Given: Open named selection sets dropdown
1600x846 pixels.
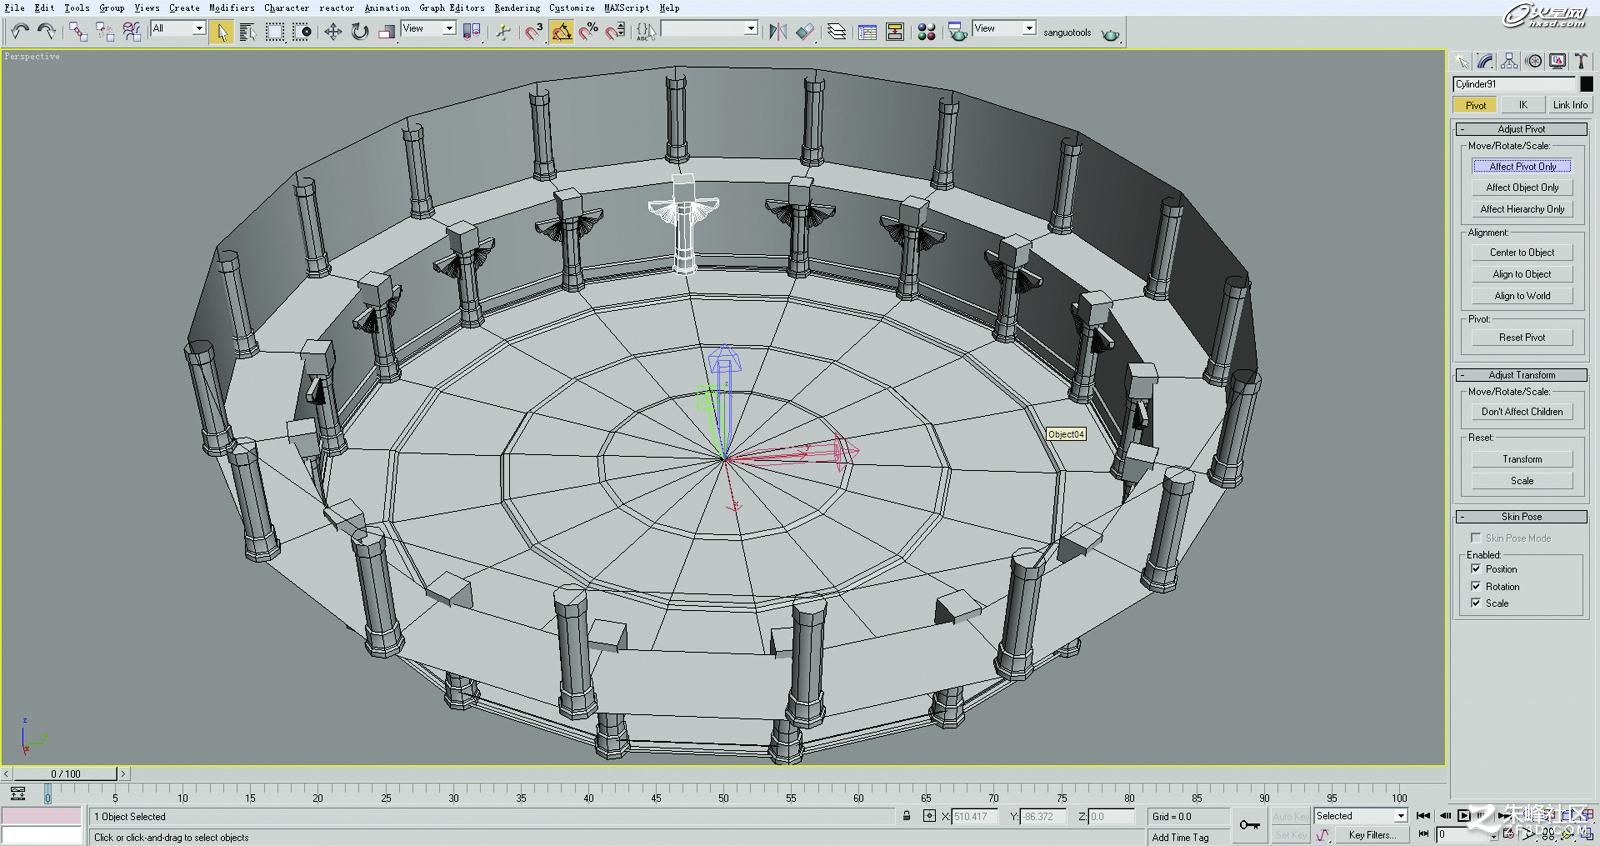Looking at the screenshot, I should [709, 28].
